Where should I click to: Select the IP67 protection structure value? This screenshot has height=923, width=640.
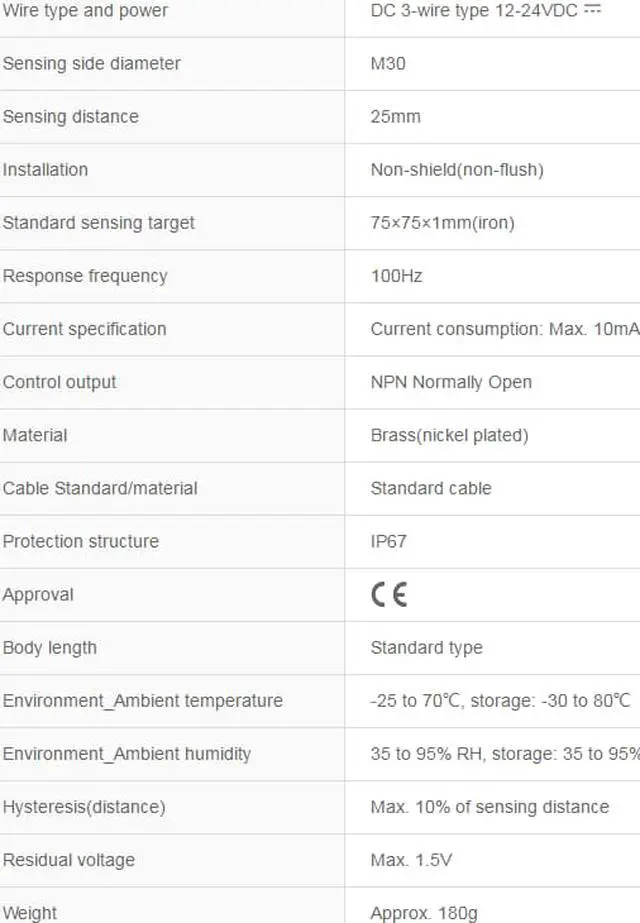[x=388, y=541]
